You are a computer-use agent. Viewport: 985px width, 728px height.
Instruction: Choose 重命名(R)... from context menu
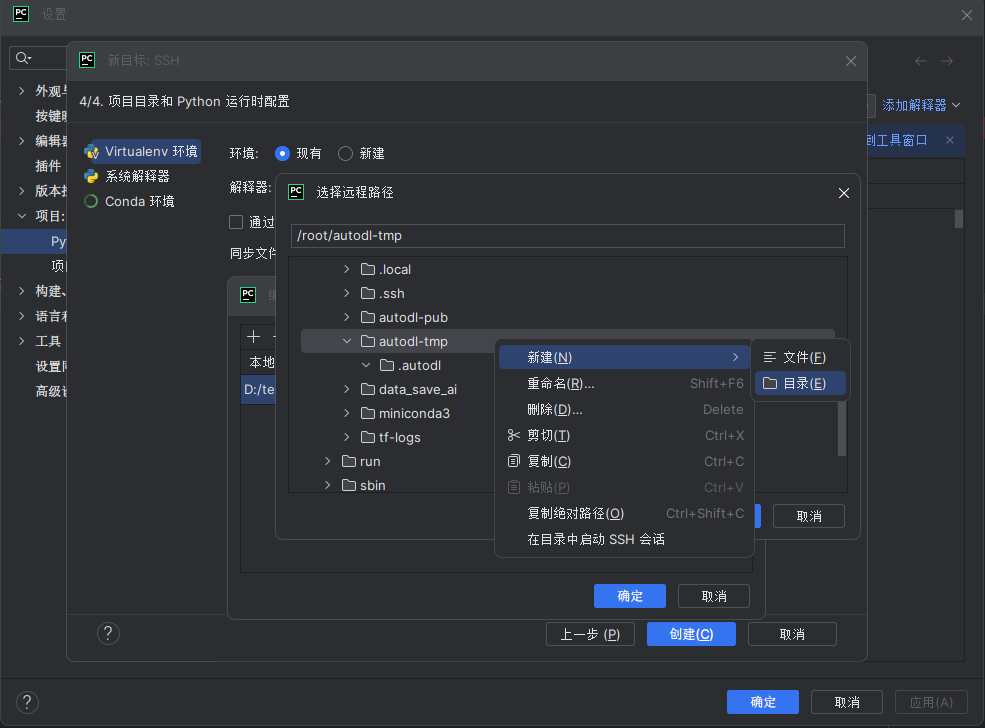click(624, 383)
